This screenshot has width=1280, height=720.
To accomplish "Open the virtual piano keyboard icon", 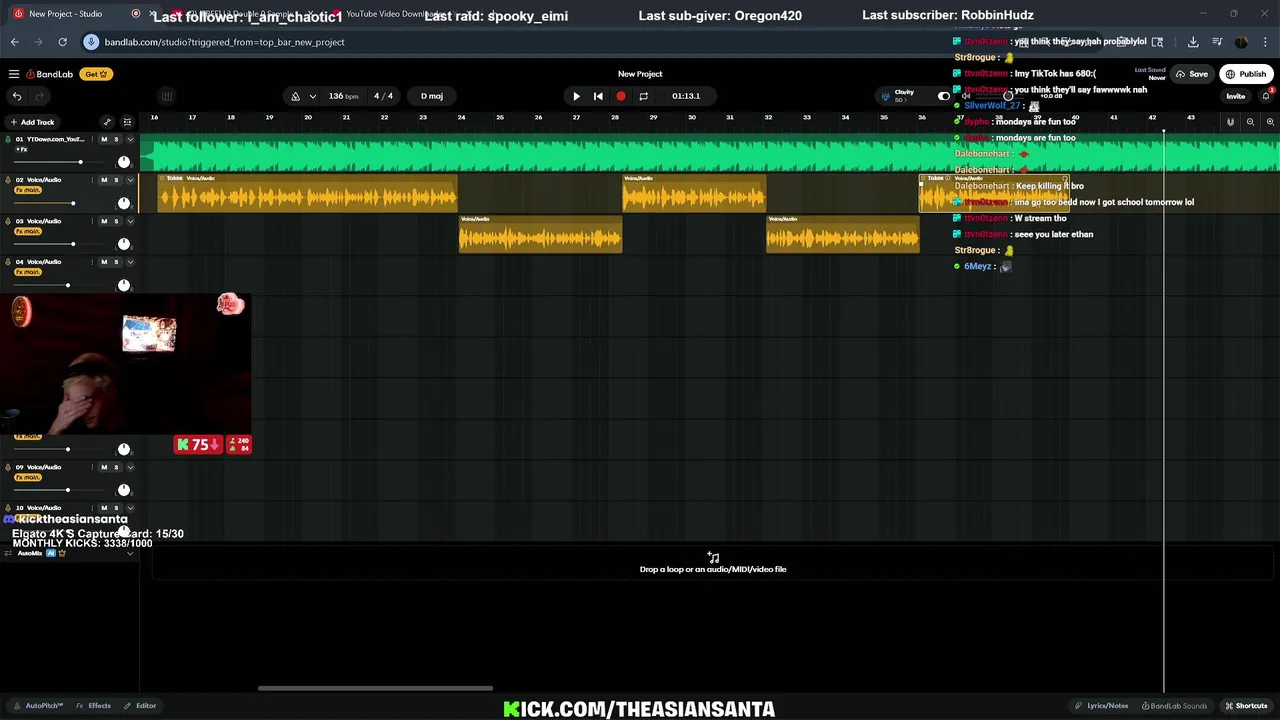I will 167,96.
